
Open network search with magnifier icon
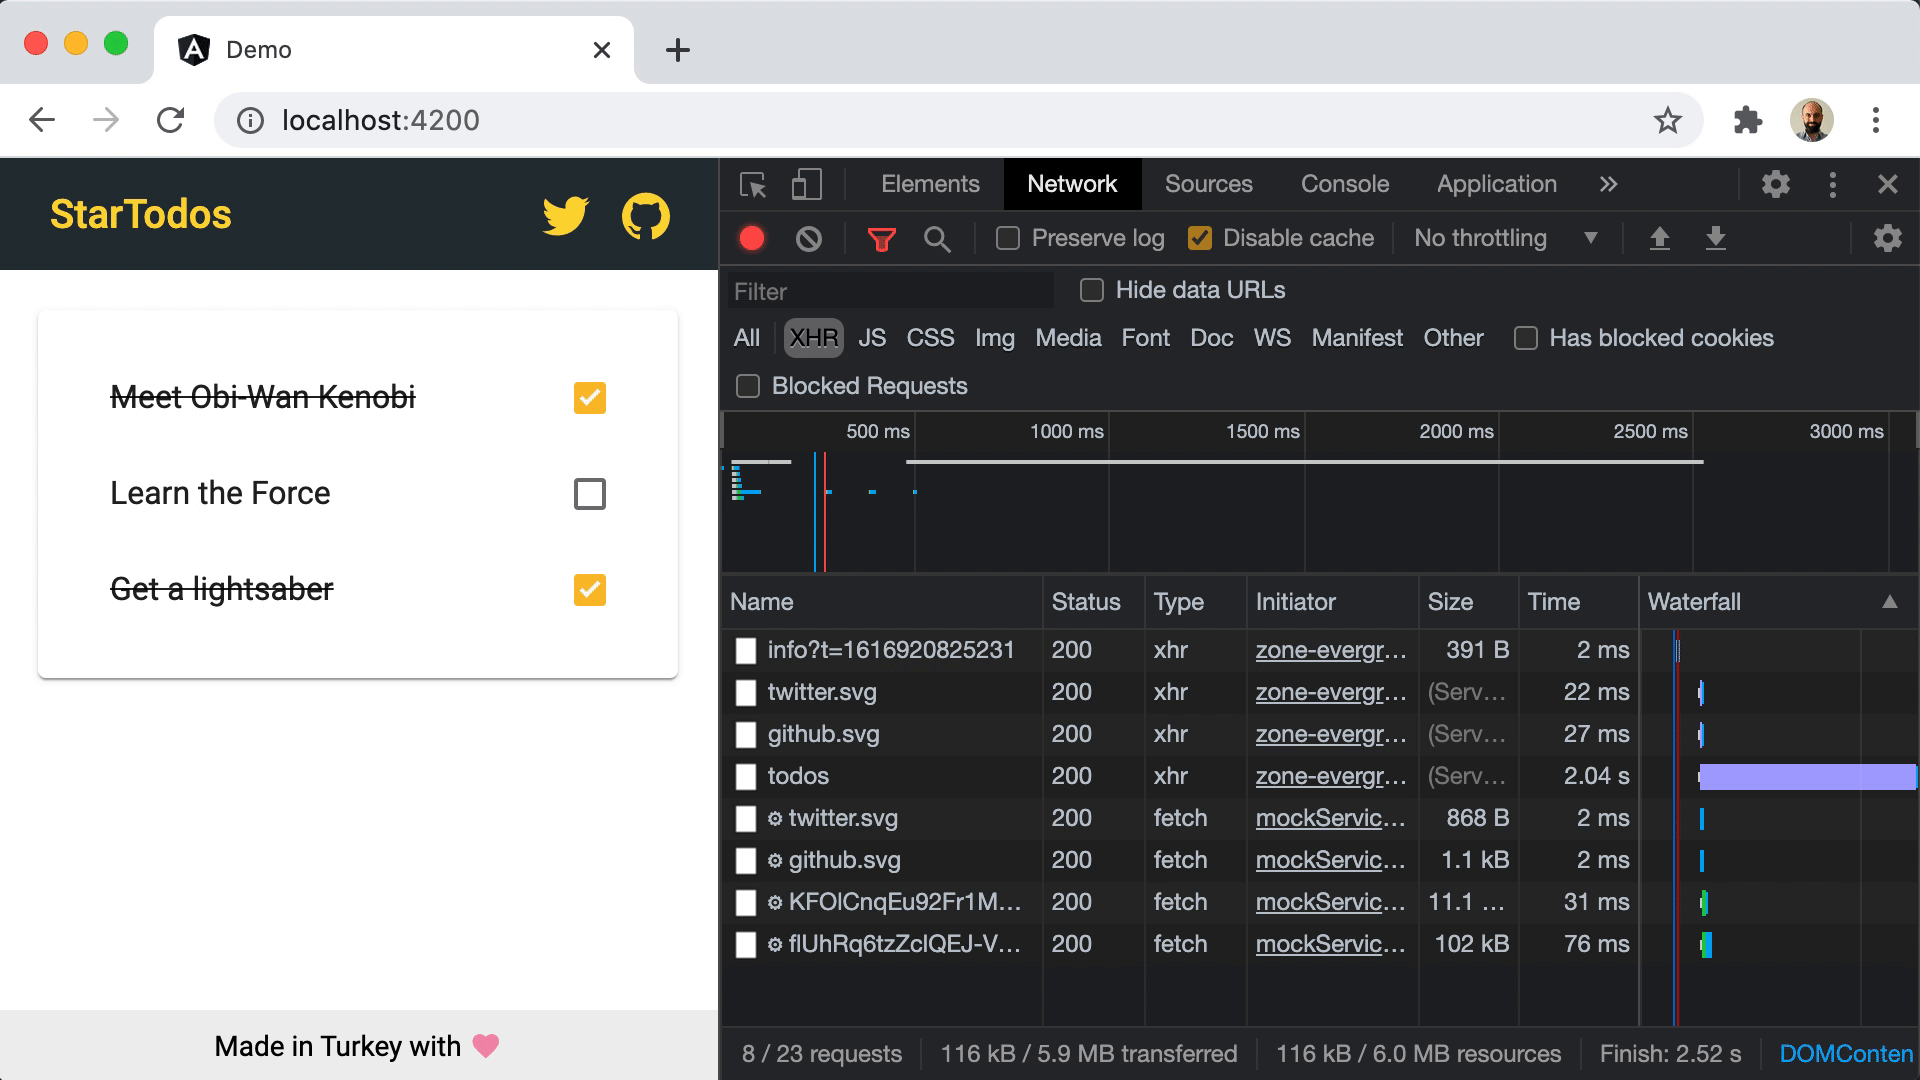(x=937, y=238)
